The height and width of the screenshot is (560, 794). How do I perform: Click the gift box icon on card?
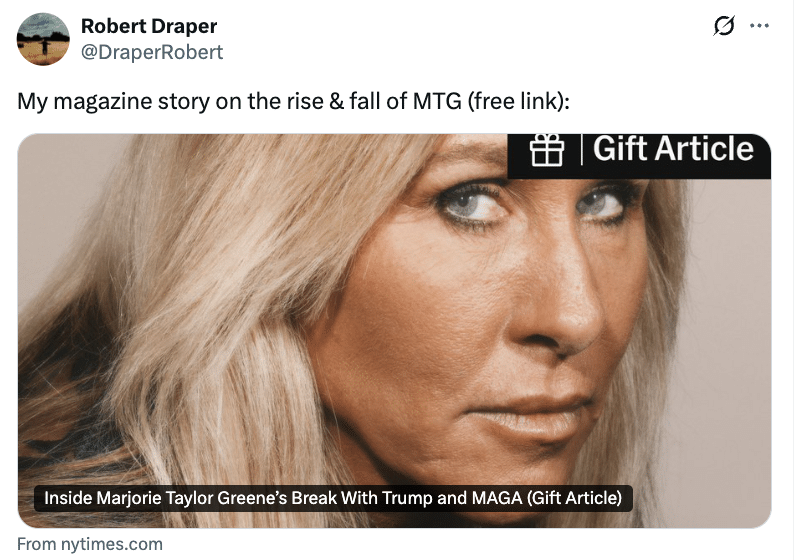[x=547, y=150]
